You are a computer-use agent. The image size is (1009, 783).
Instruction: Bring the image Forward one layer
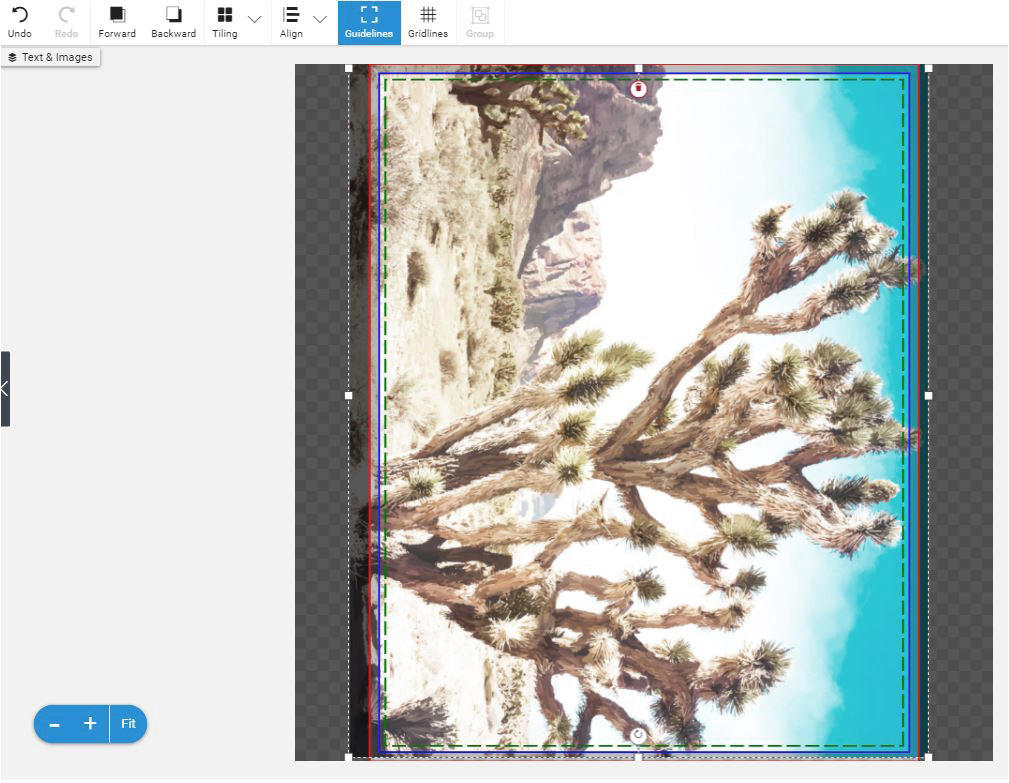[x=117, y=15]
